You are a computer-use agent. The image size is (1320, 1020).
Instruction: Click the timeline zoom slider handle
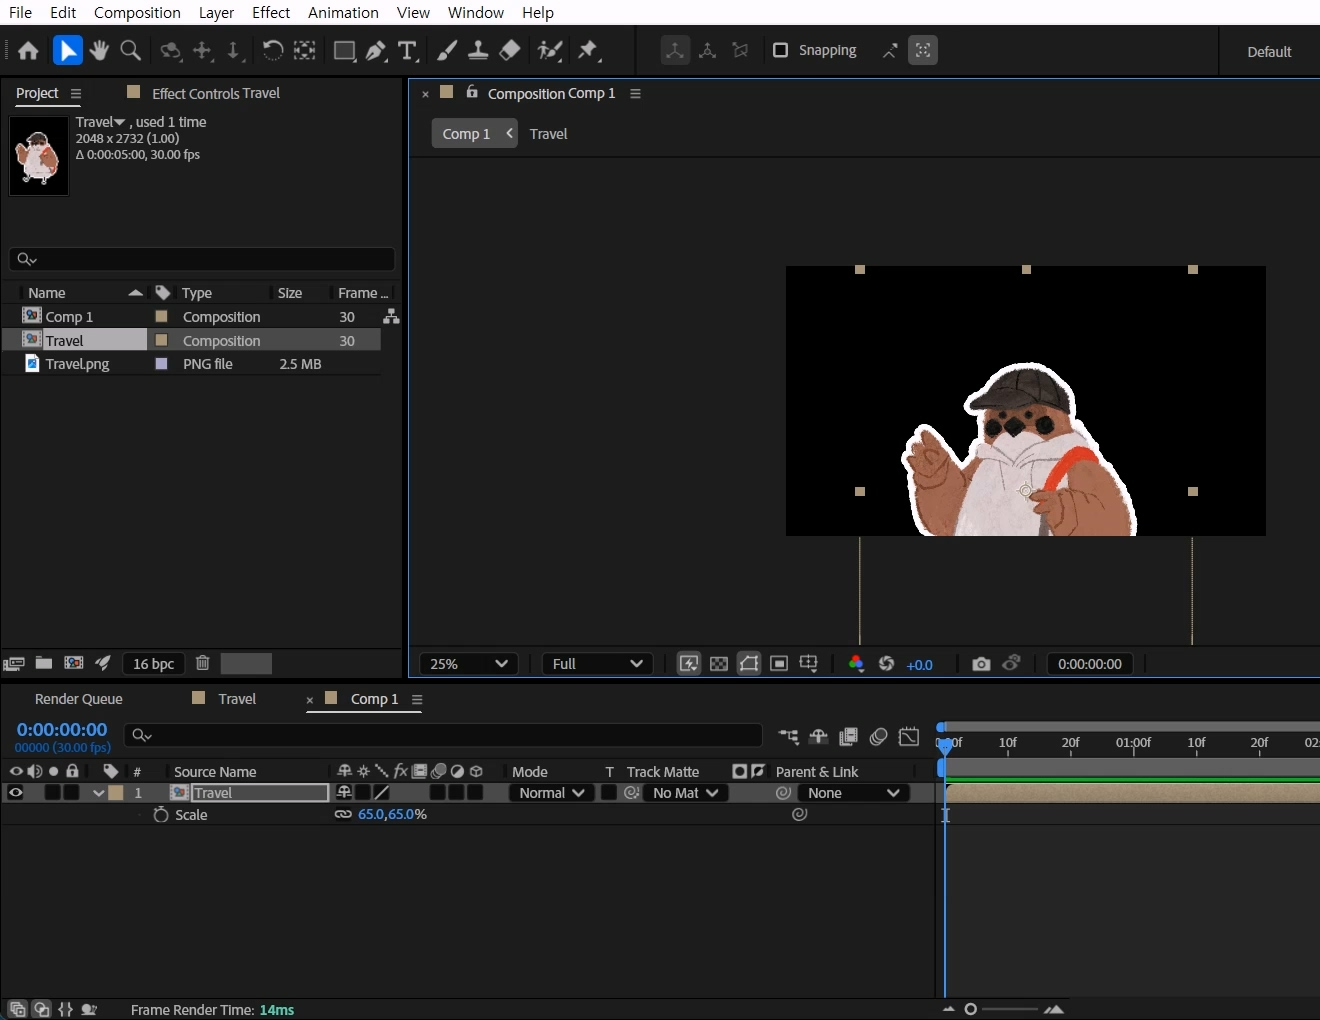pos(970,1009)
